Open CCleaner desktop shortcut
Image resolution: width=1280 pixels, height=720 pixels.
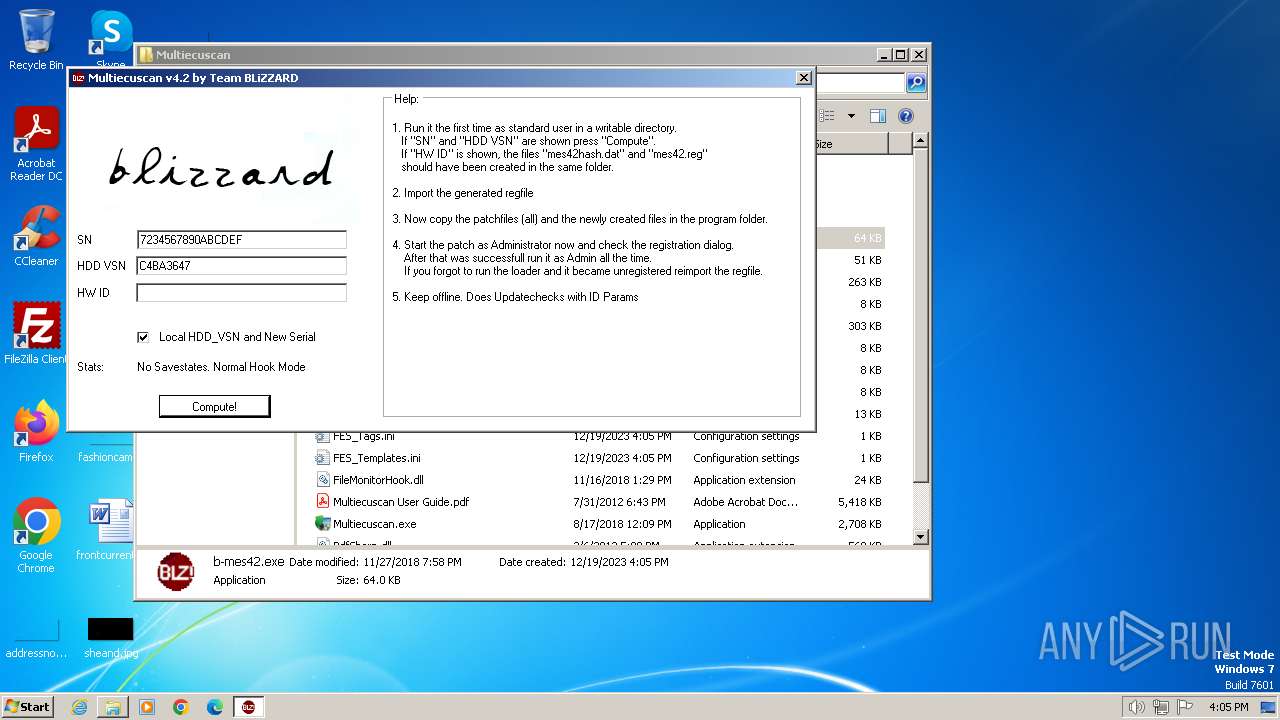coord(36,236)
